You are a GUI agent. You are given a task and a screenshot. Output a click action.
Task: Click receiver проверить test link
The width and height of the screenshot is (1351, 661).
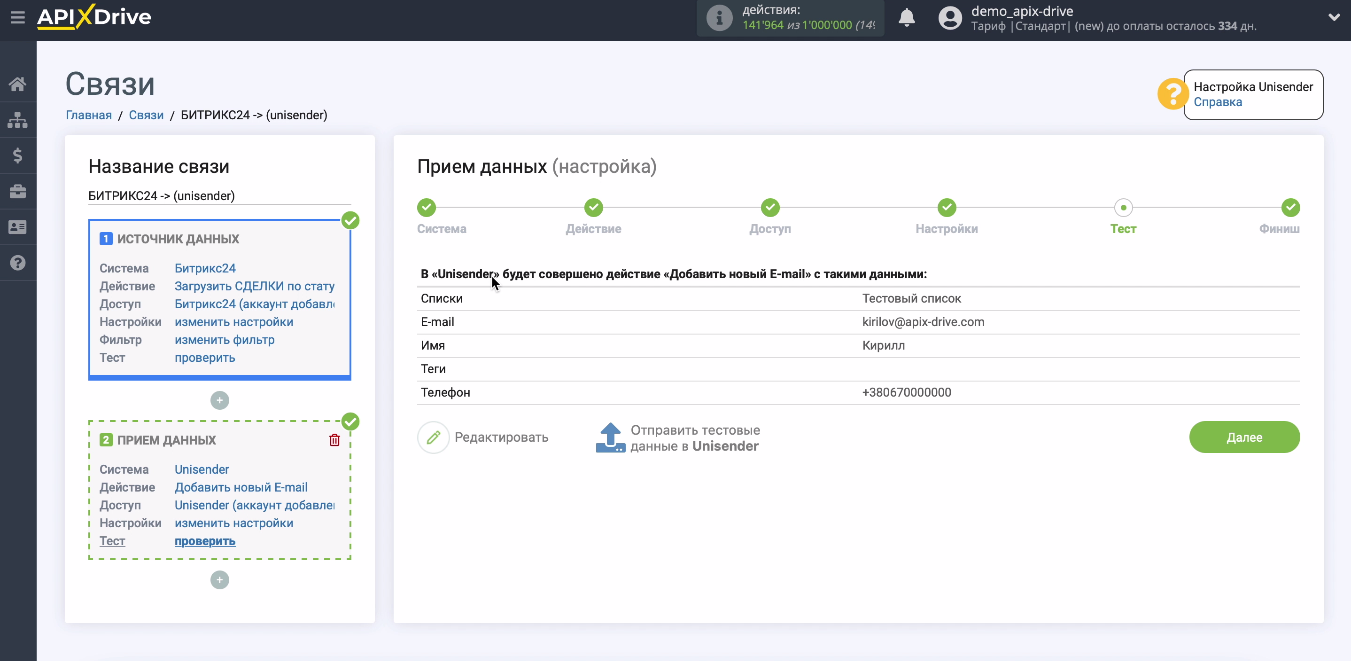(205, 541)
